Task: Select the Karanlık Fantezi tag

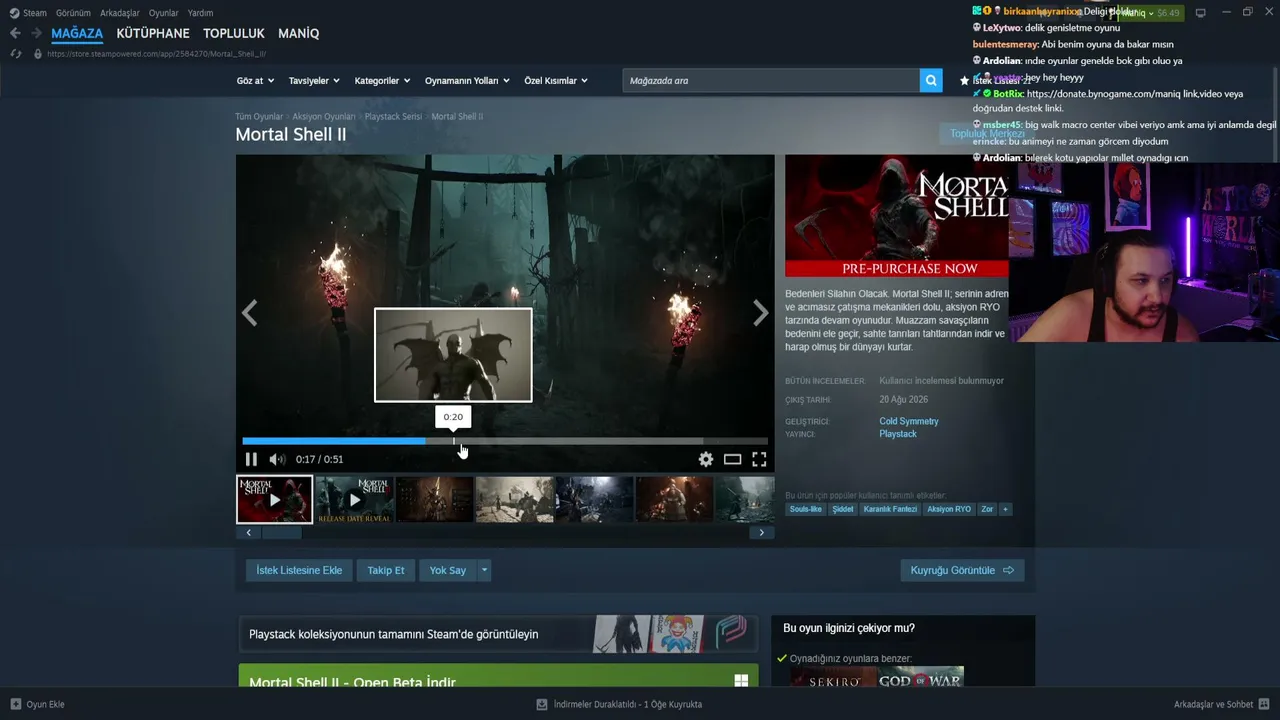Action: (890, 509)
